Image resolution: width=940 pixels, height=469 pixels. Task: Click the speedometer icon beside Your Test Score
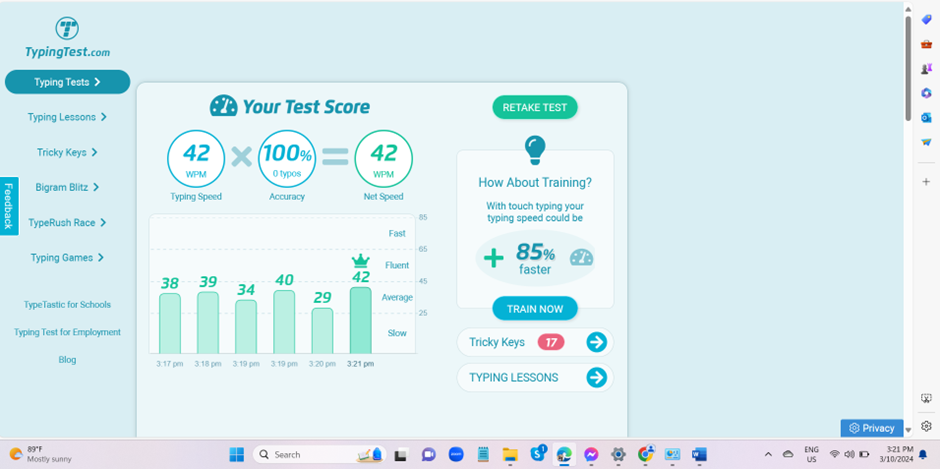pos(224,106)
